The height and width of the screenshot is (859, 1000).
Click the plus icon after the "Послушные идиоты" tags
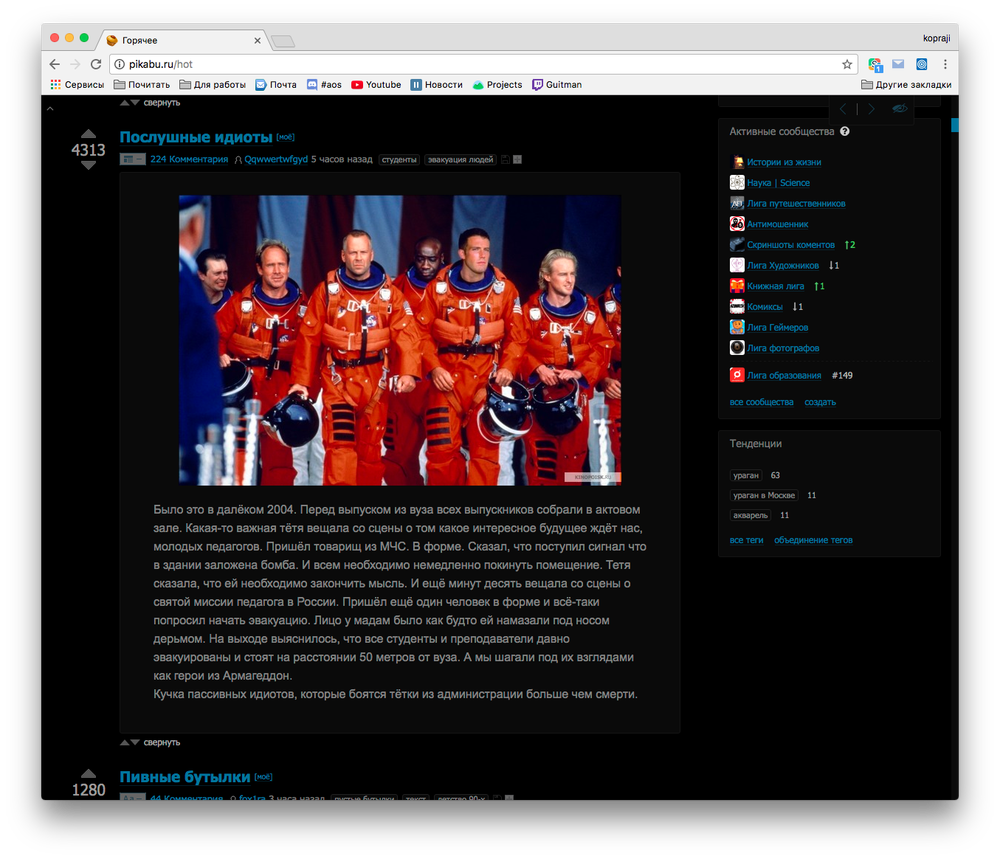coord(518,159)
